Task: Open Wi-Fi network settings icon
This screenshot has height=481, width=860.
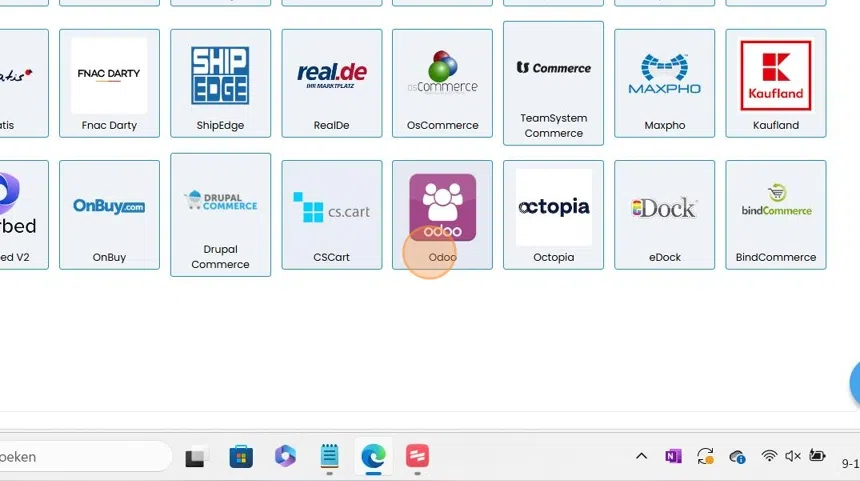Action: (x=769, y=456)
